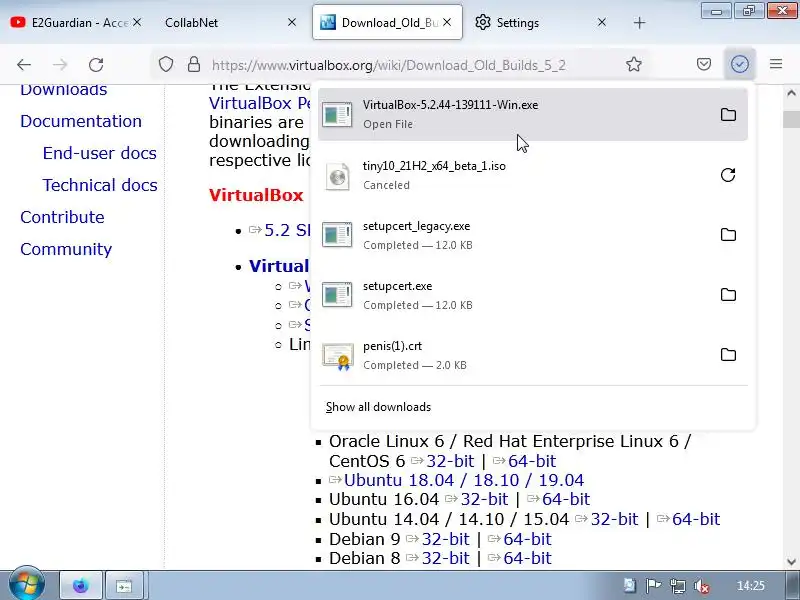Download Ubuntu 16.04 64-bit build
Image resolution: width=800 pixels, height=600 pixels.
click(x=566, y=499)
